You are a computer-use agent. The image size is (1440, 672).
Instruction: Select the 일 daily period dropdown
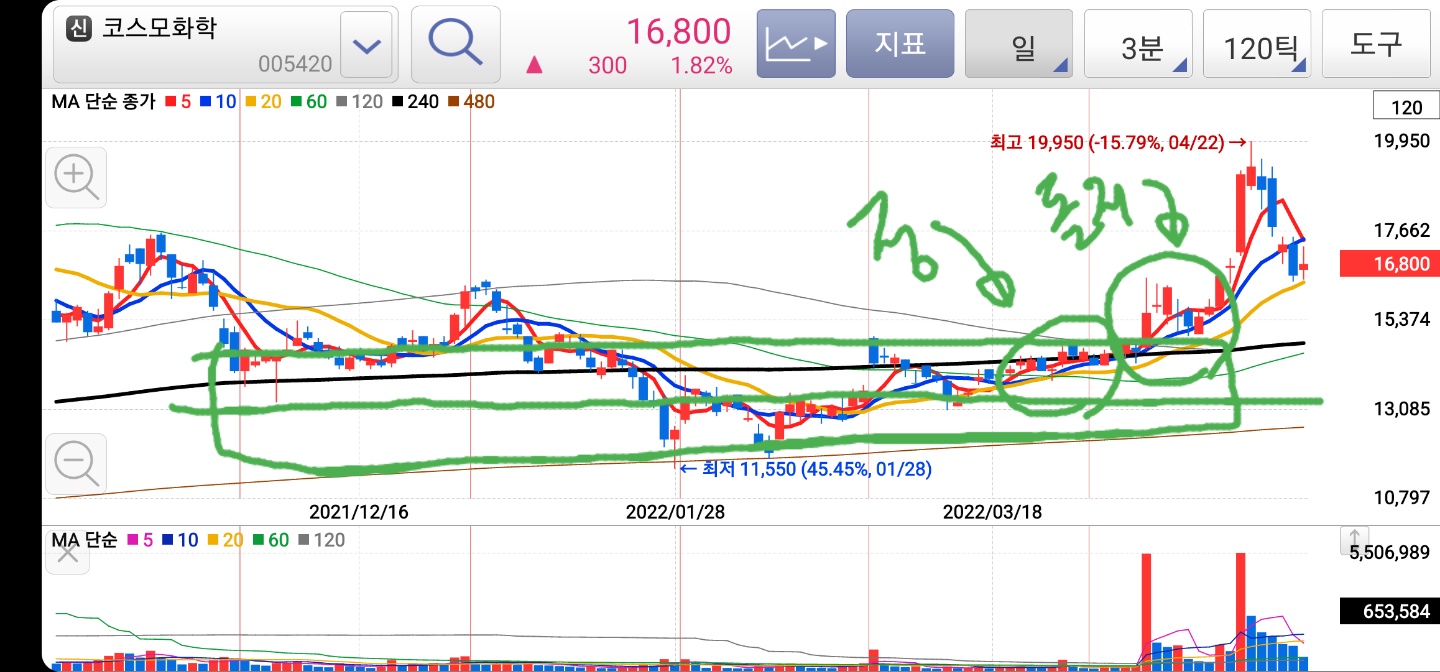1019,44
